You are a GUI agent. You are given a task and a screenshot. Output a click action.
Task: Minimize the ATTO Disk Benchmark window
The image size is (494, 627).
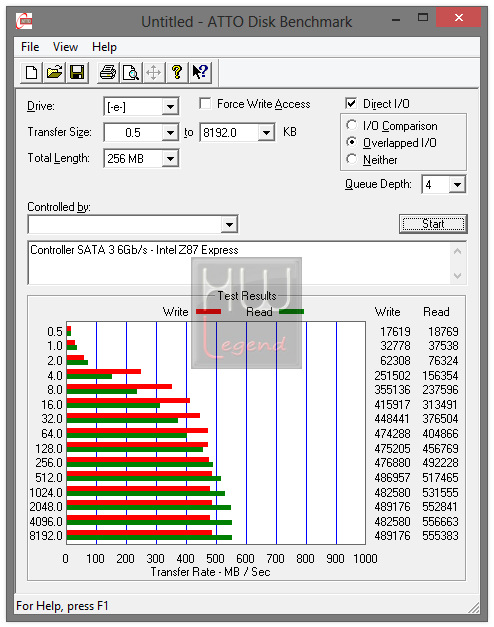coord(396,18)
